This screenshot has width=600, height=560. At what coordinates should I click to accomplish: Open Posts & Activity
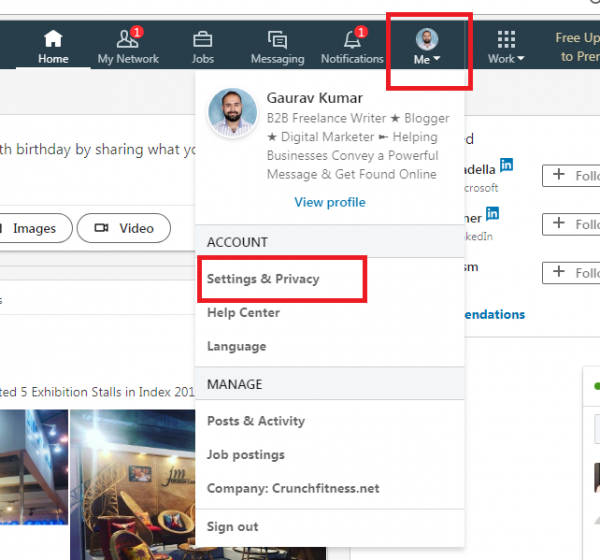pyautogui.click(x=255, y=421)
